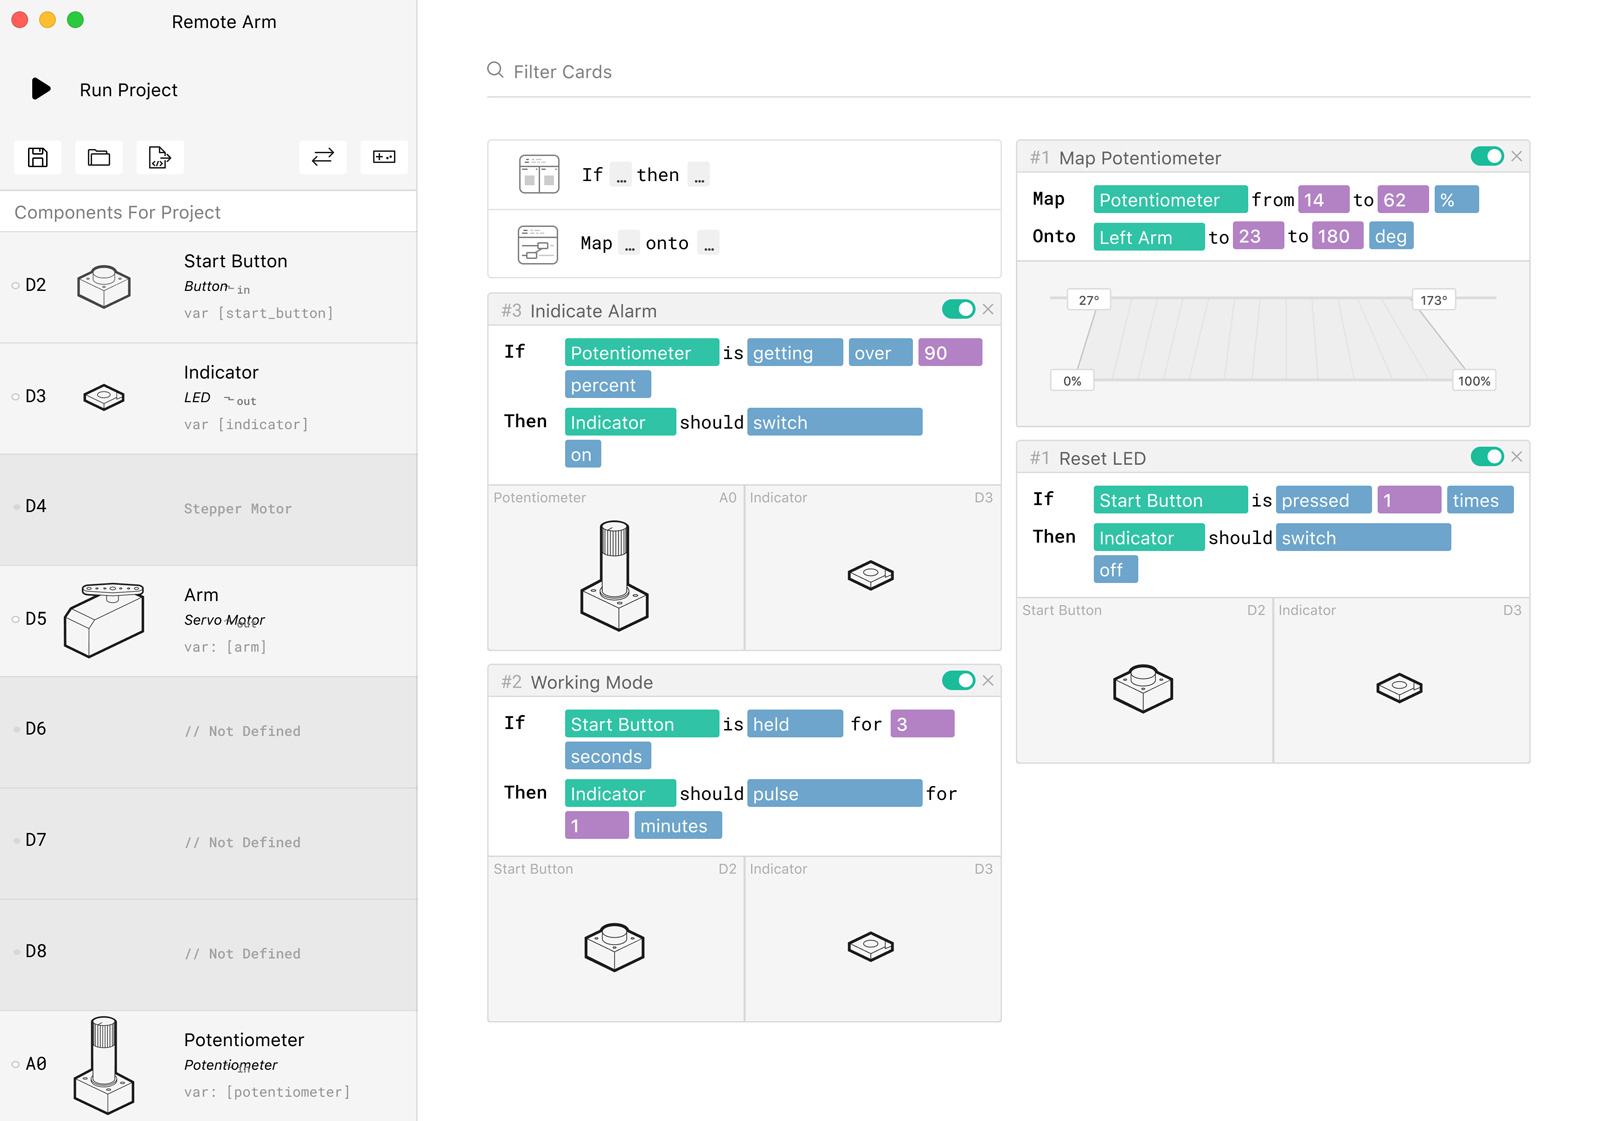Select the Arm servo motor icon on D5
The image size is (1600, 1121).
103,620
